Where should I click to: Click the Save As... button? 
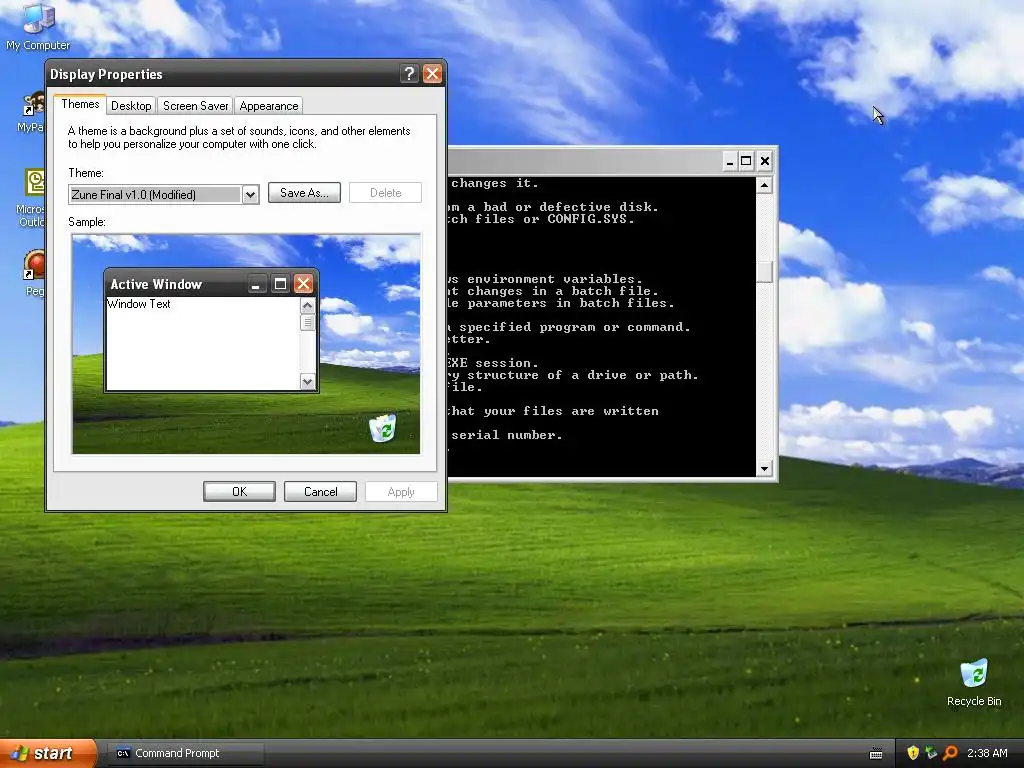point(304,193)
